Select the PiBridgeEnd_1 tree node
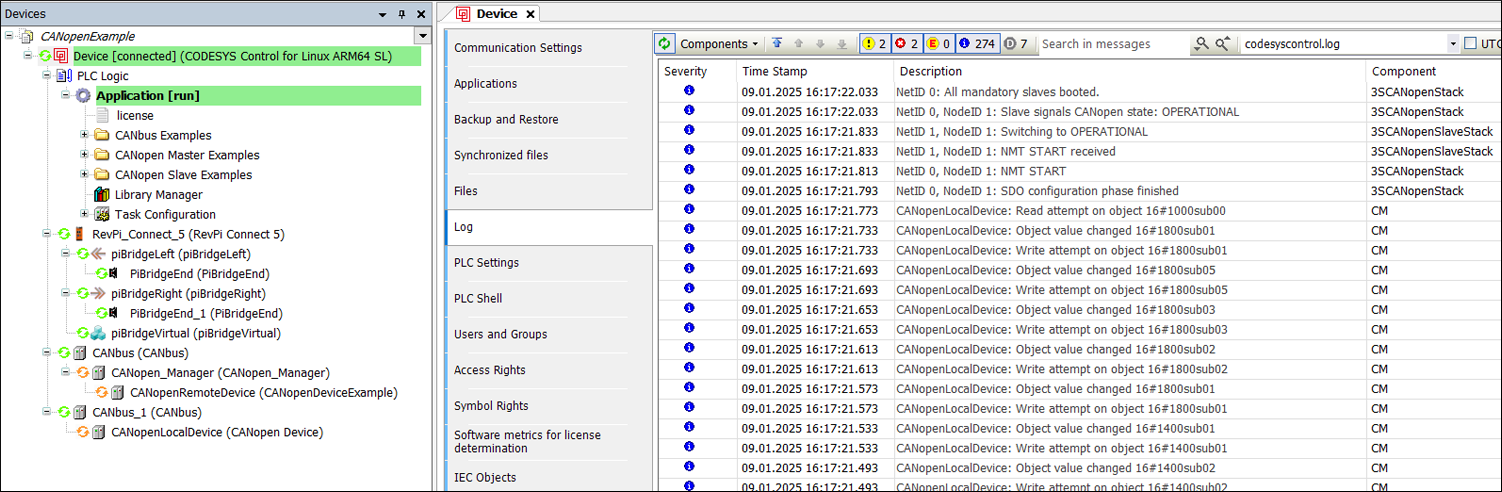 (x=206, y=313)
